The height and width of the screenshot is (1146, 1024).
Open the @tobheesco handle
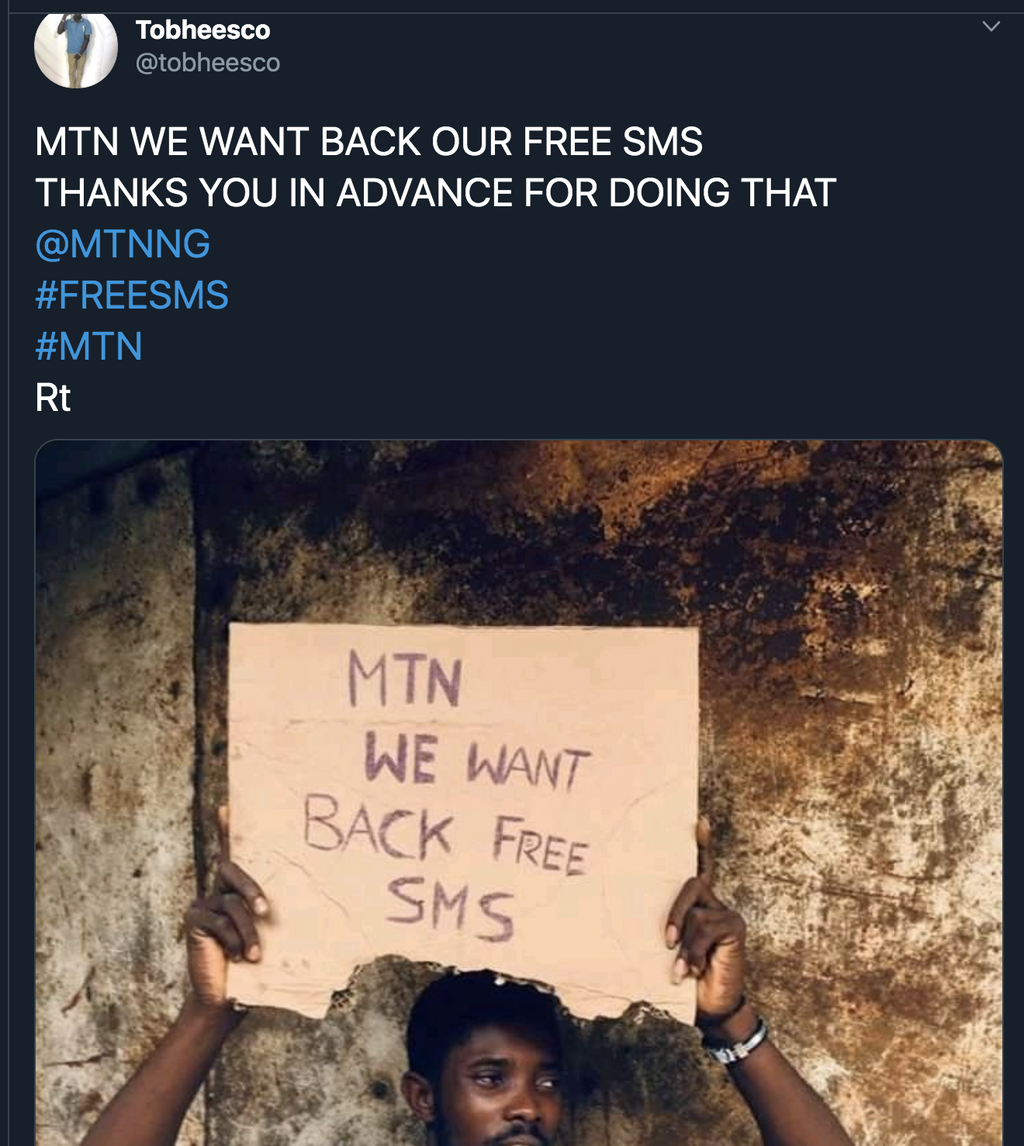[207, 62]
